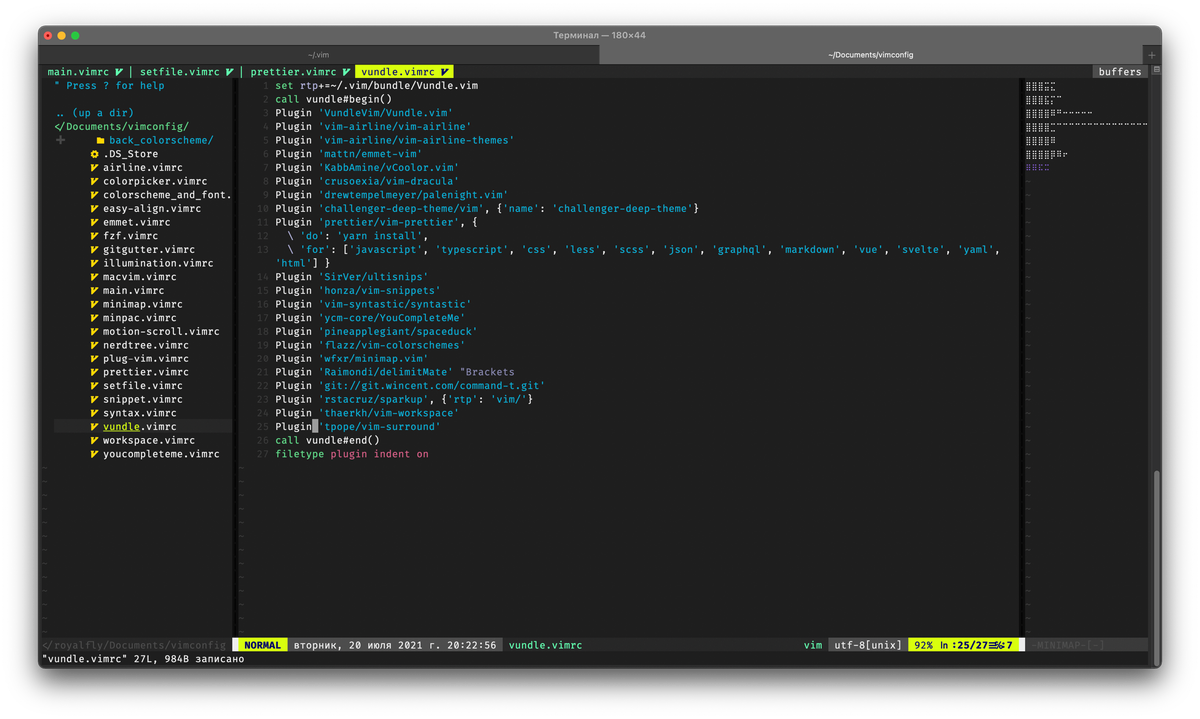1200x719 pixels.
Task: Open the back_colorscheme/ directory node
Action: [x=161, y=141]
